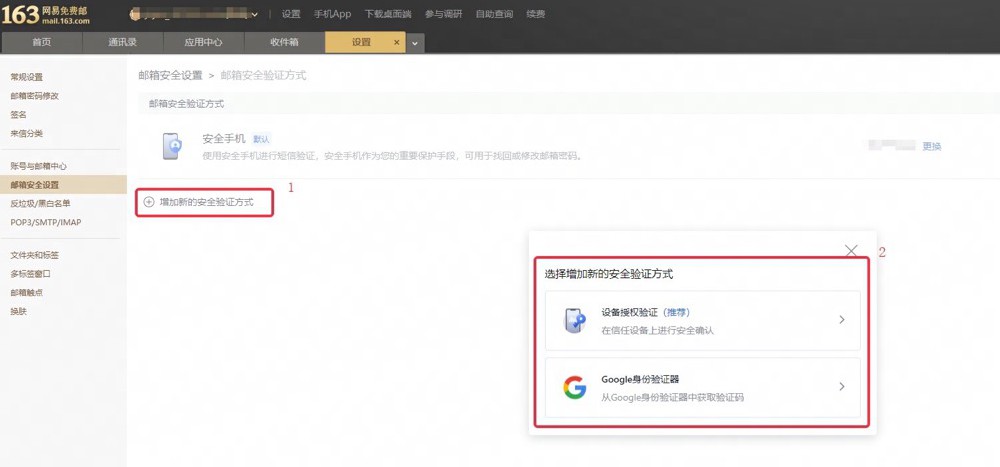Click the plus circle icon for adding verification
This screenshot has width=1000, height=467.
pyautogui.click(x=149, y=202)
